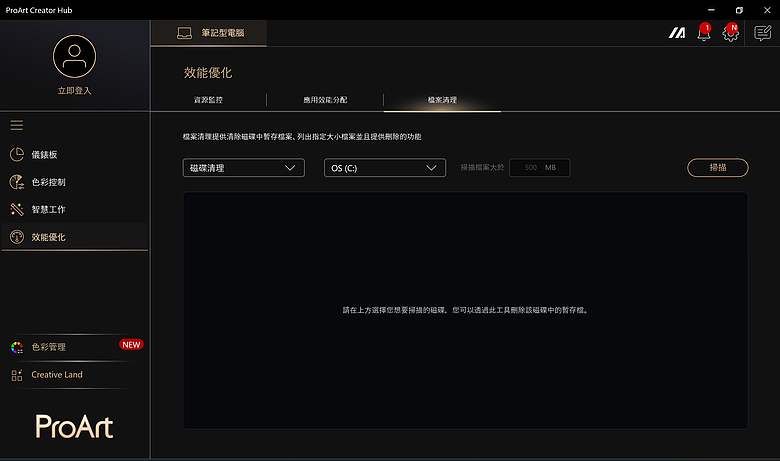Collapse the sidebar with the hamburger icon
The width and height of the screenshot is (780, 461).
tap(17, 125)
